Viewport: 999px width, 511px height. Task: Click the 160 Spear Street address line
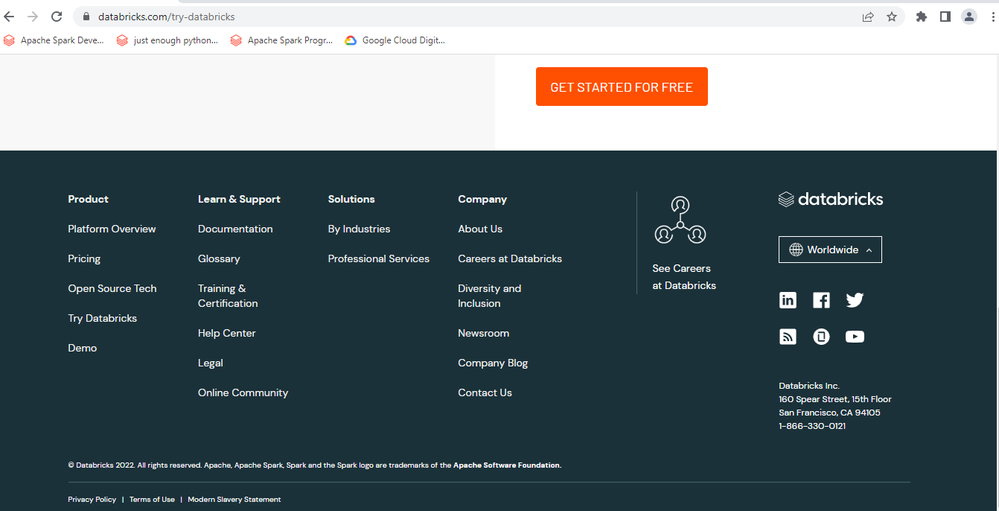pos(835,399)
